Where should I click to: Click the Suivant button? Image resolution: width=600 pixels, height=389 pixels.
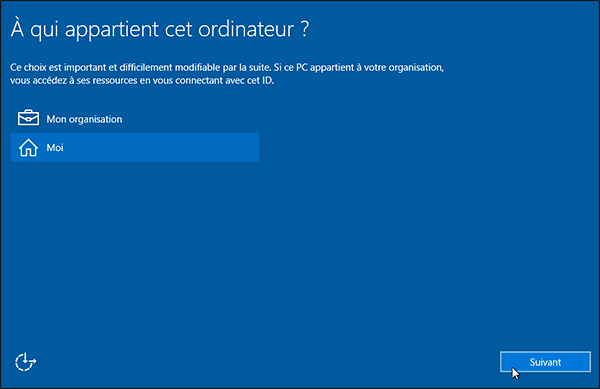(x=545, y=362)
